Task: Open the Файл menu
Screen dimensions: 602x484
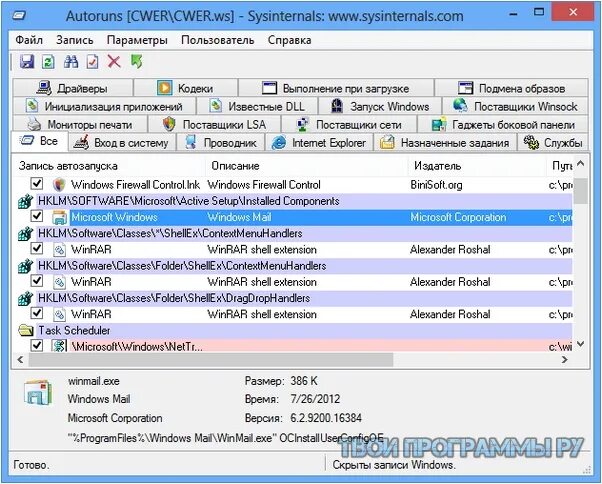Action: (29, 40)
